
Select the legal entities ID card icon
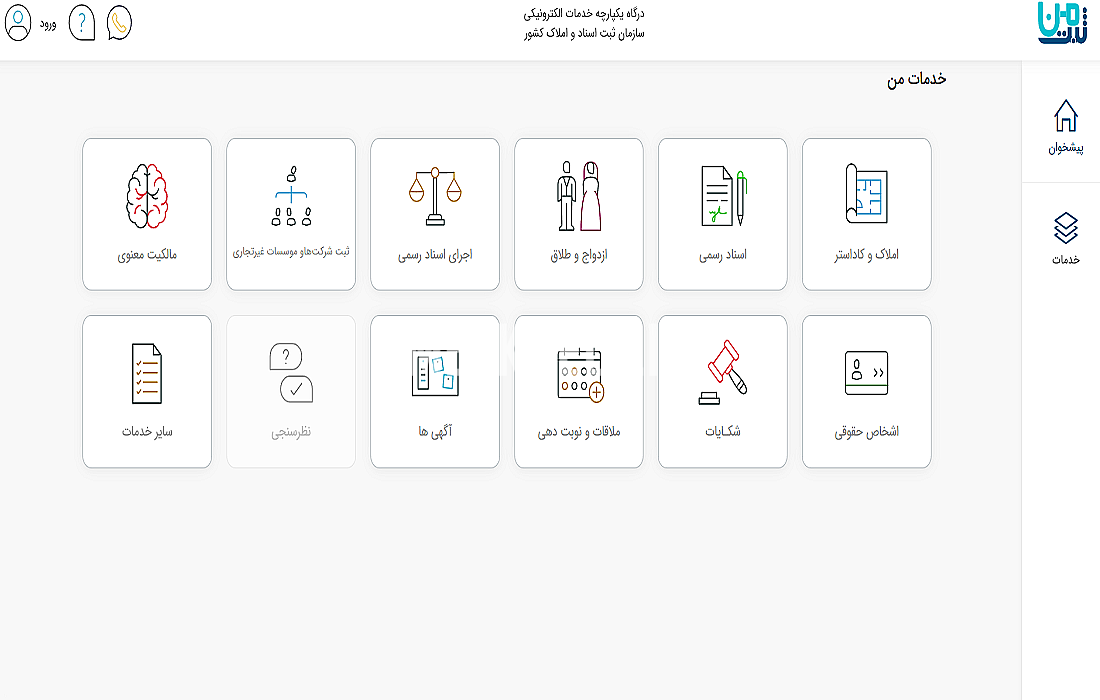(866, 372)
